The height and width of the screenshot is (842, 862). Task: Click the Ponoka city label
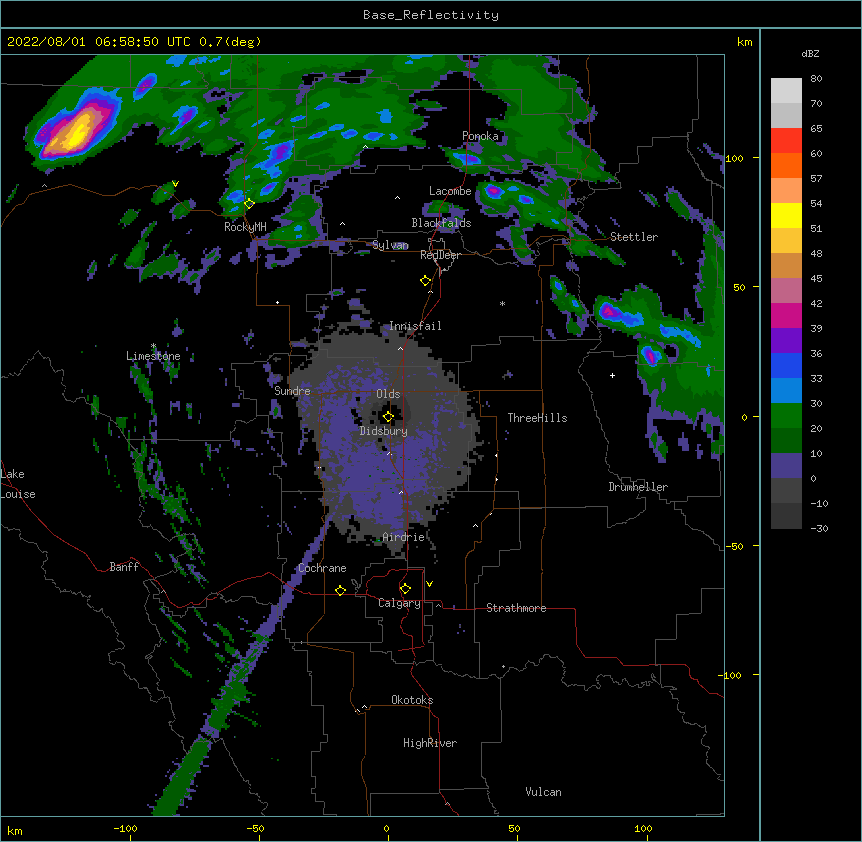(480, 136)
